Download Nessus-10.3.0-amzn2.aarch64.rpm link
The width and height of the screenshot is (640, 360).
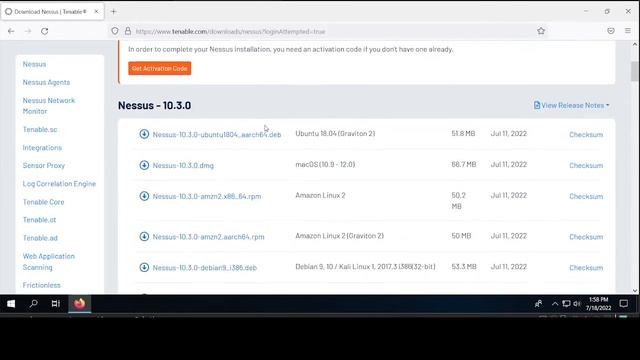[209, 237]
